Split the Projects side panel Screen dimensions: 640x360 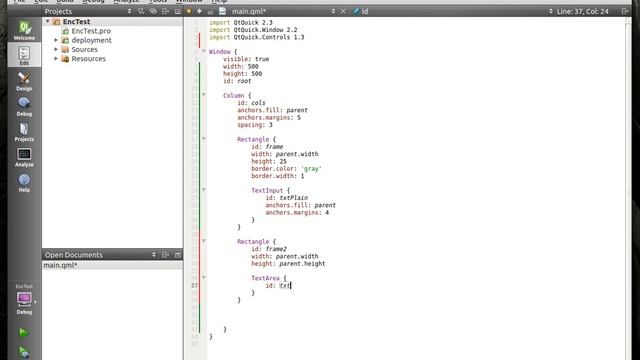pyautogui.click(x=165, y=11)
